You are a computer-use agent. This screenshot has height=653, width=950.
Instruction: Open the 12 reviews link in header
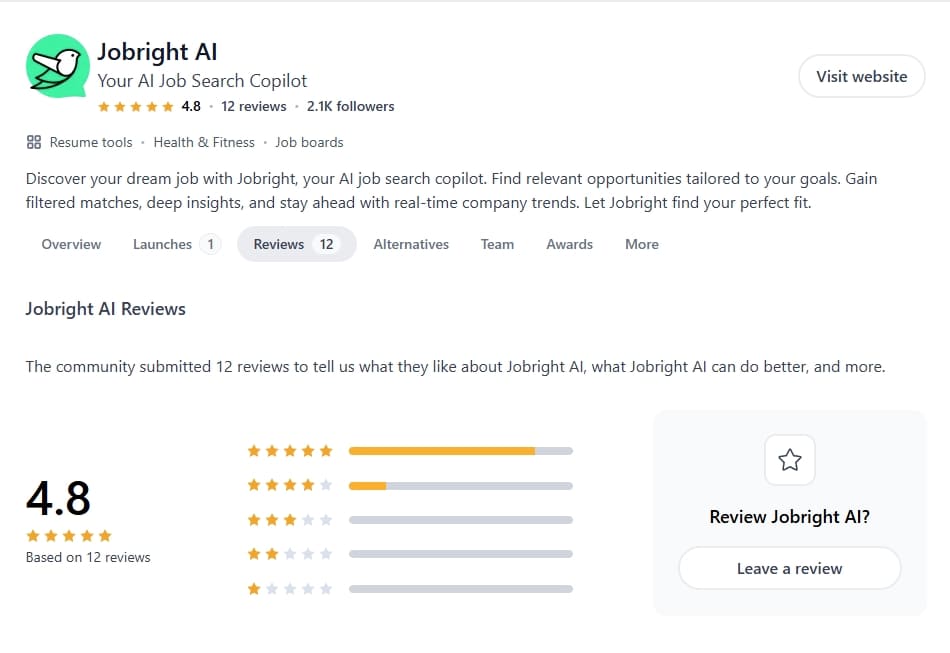[254, 106]
